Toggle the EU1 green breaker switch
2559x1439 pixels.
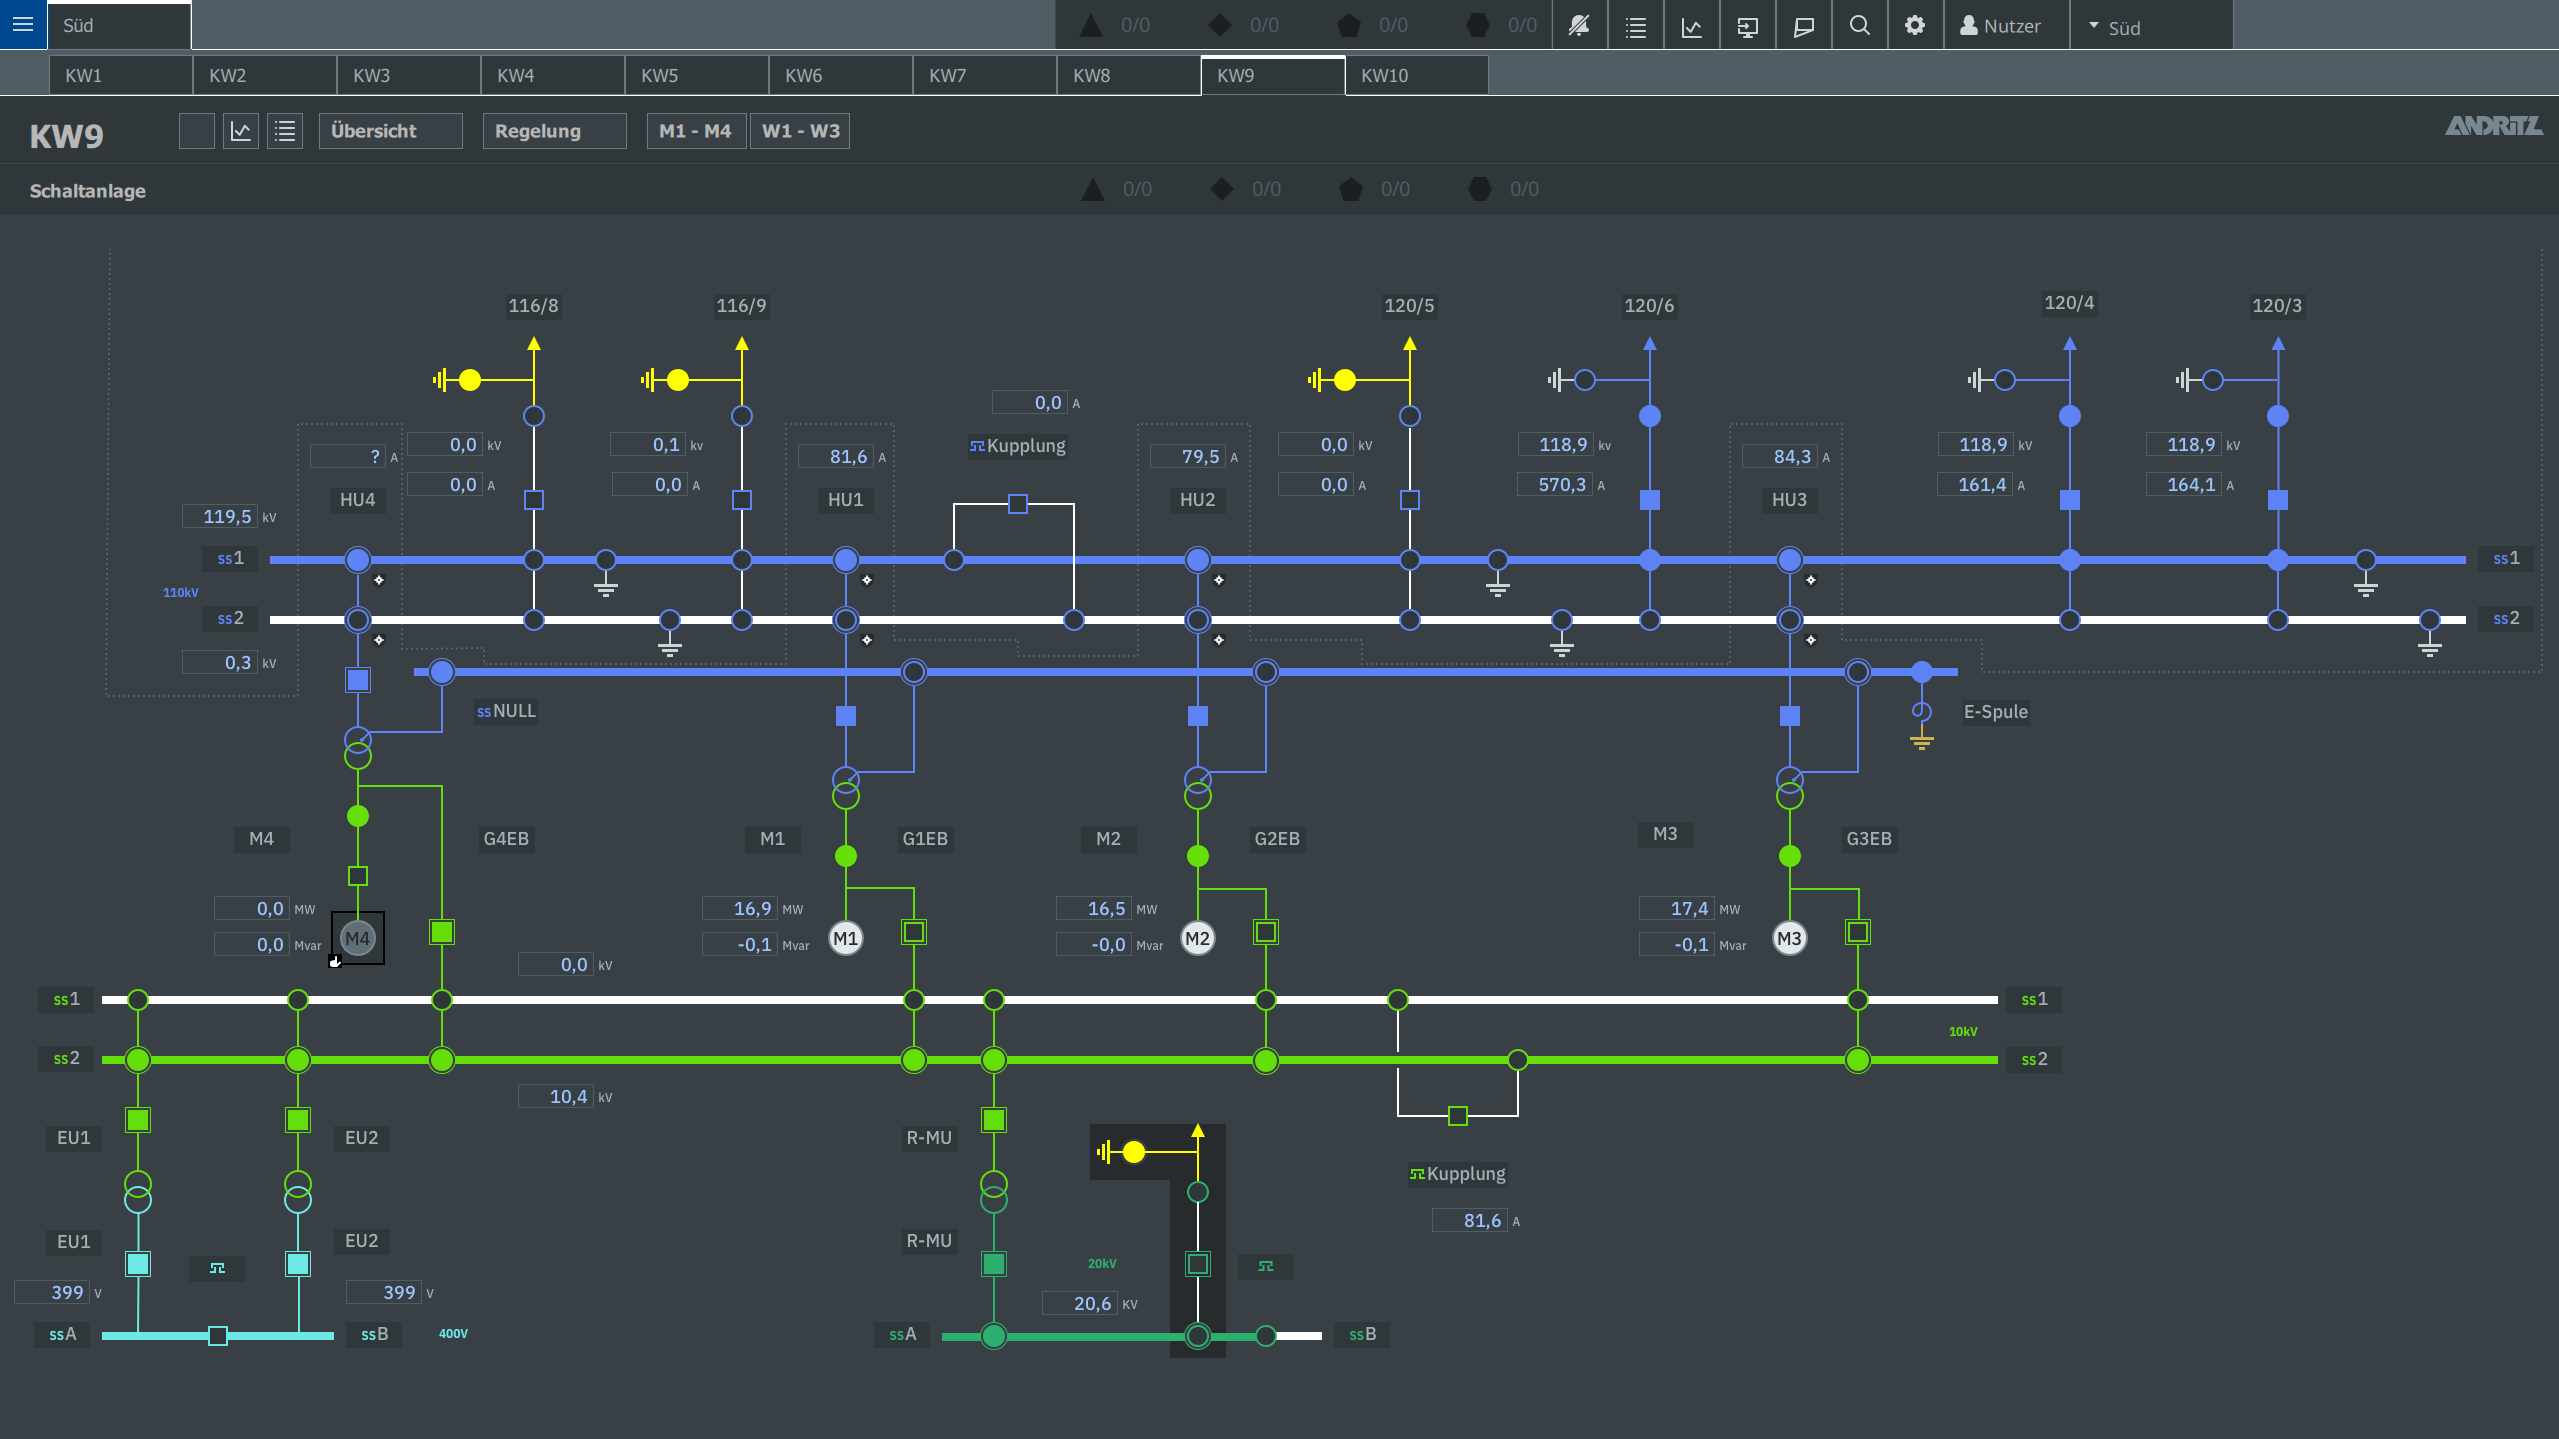click(x=138, y=1120)
